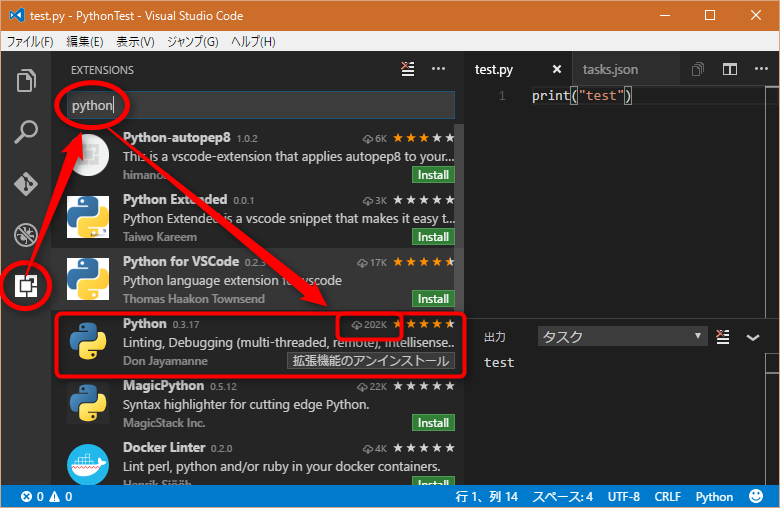Click star rating of MagicPython extension
780x508 pixels.
tap(424, 386)
